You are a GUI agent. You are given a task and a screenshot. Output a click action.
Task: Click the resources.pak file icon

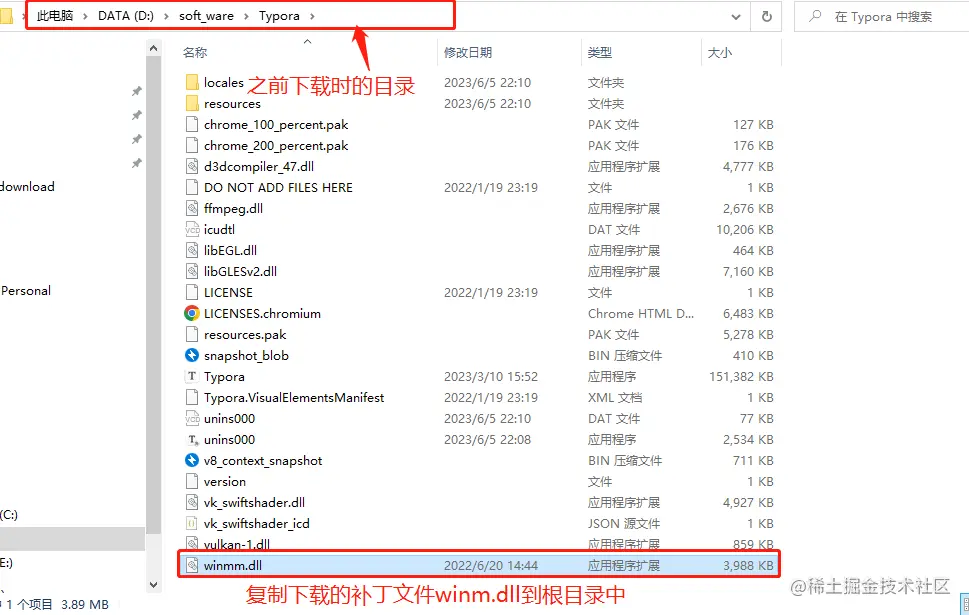coord(192,334)
